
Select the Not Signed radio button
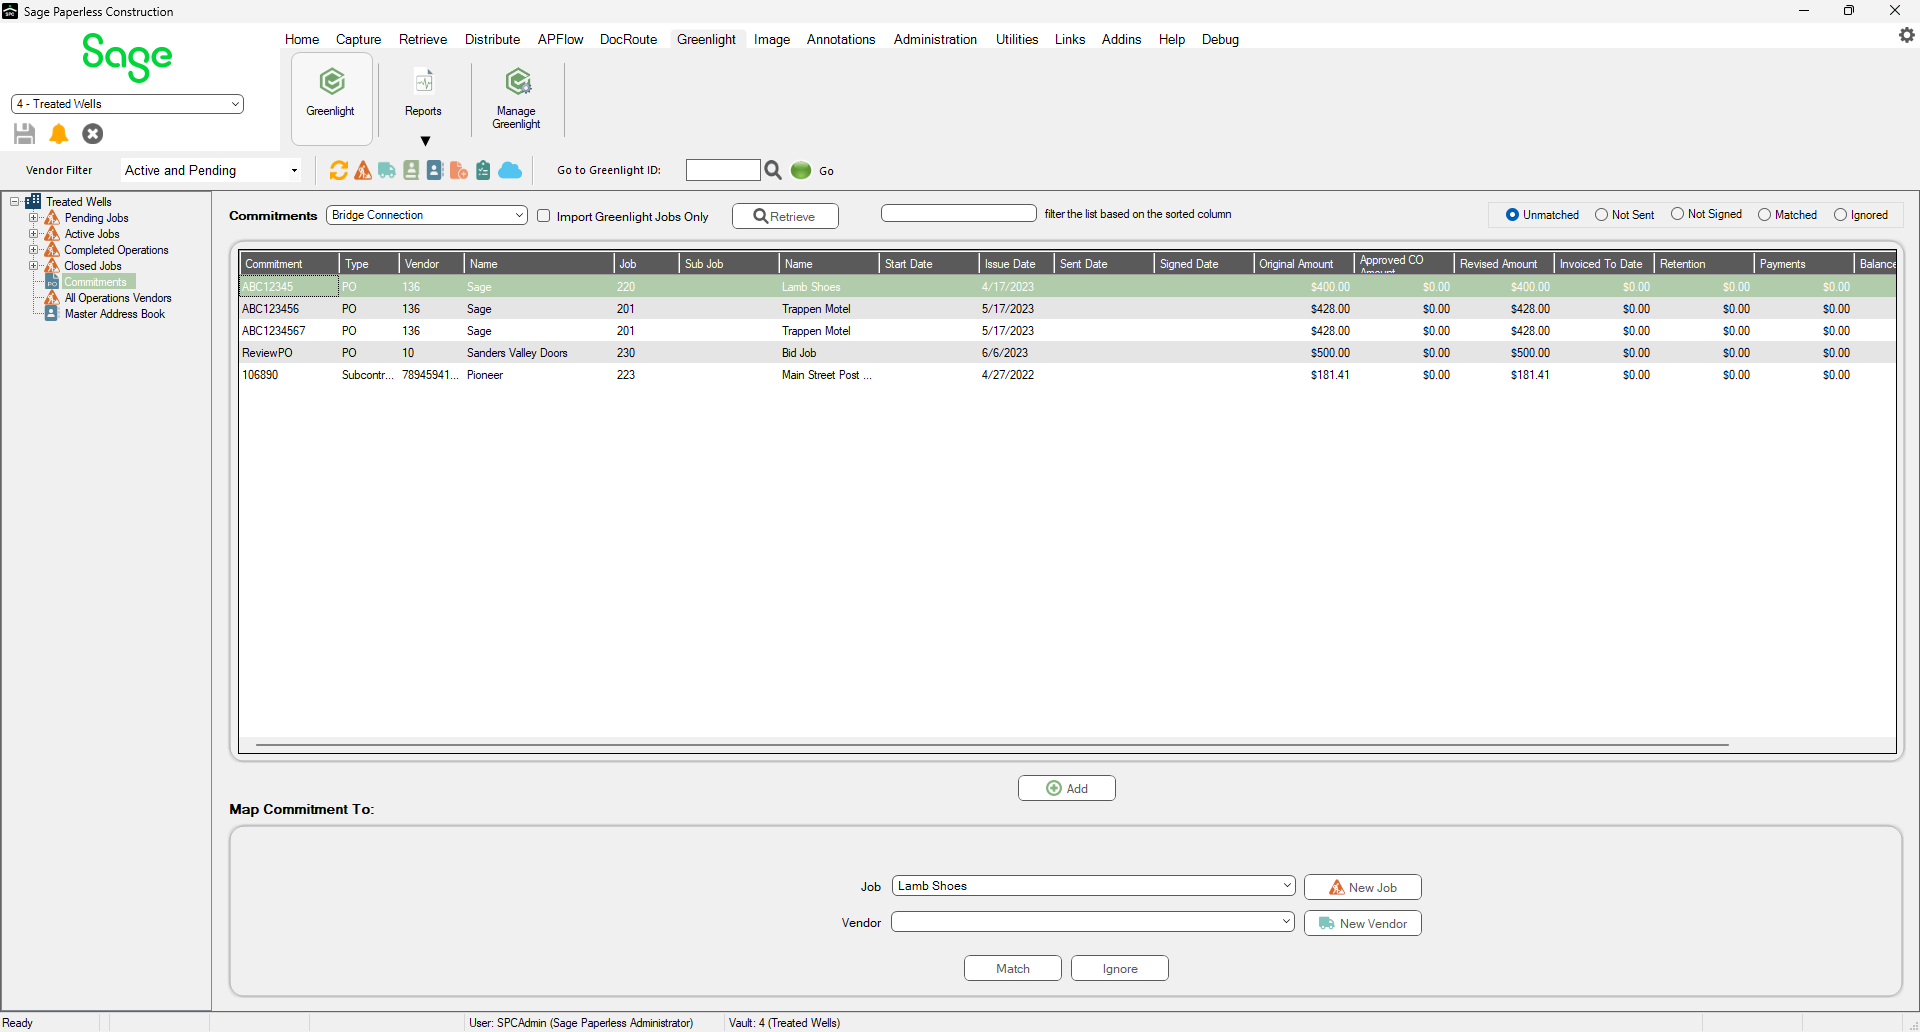click(1677, 214)
